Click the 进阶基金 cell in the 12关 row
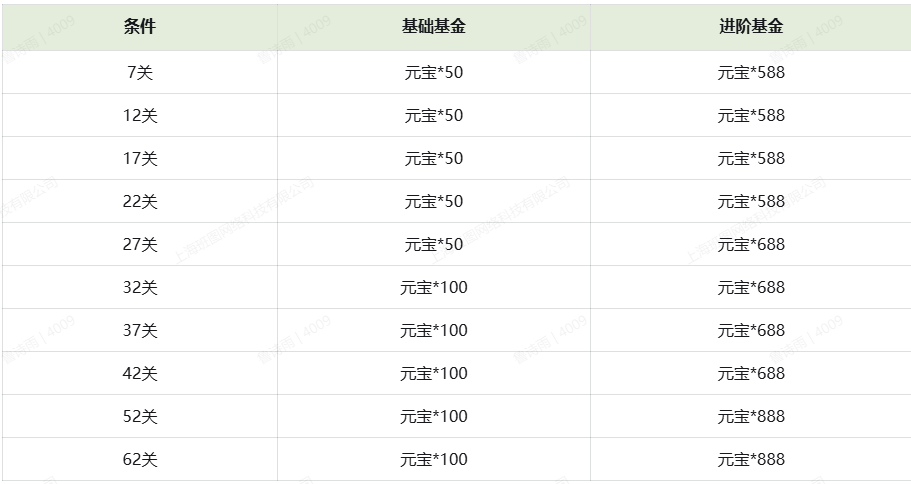 click(751, 116)
